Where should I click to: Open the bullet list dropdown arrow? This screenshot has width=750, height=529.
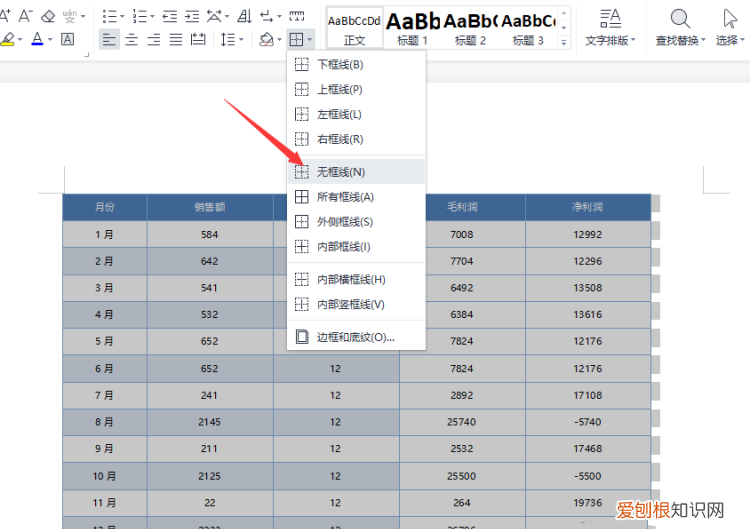pos(123,16)
